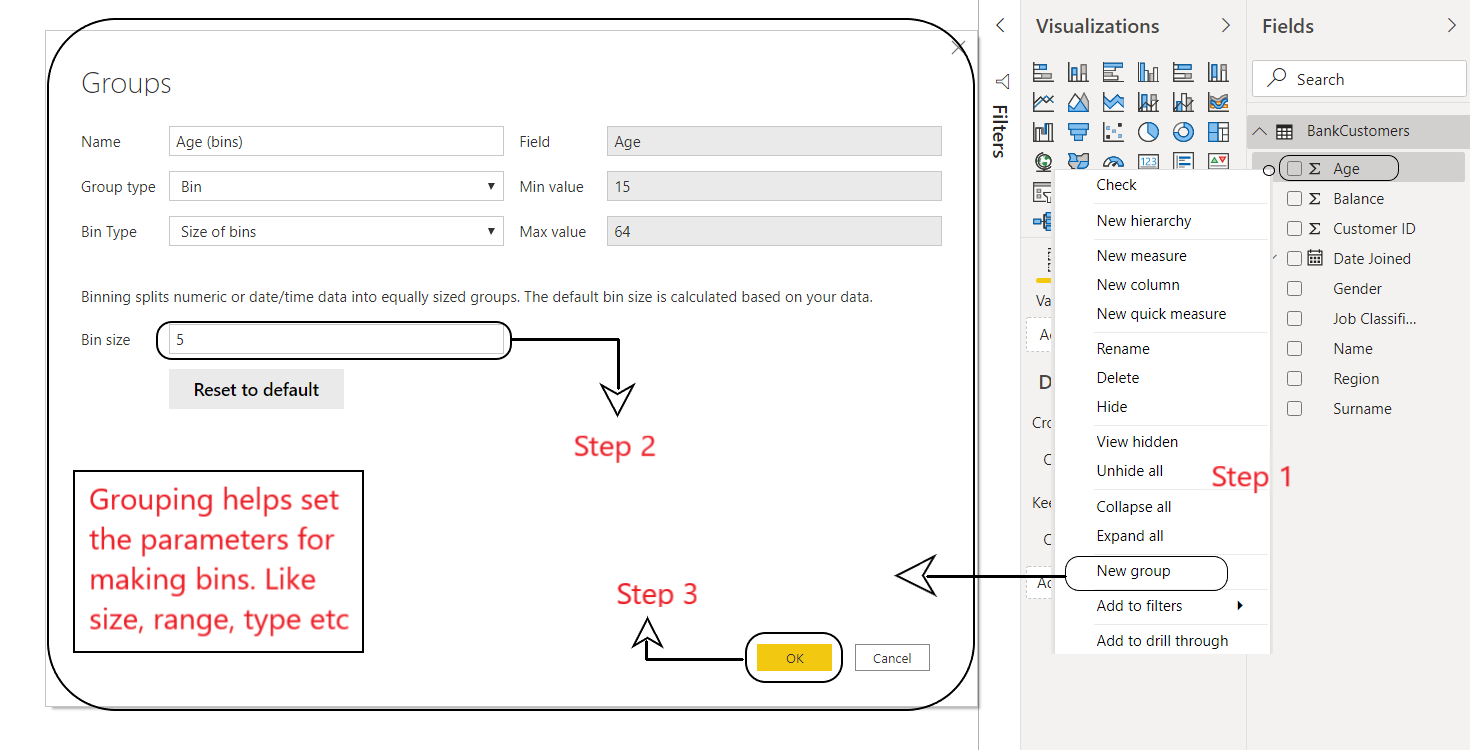Click into the Bin size field
This screenshot has height=750, width=1470.
coord(336,340)
